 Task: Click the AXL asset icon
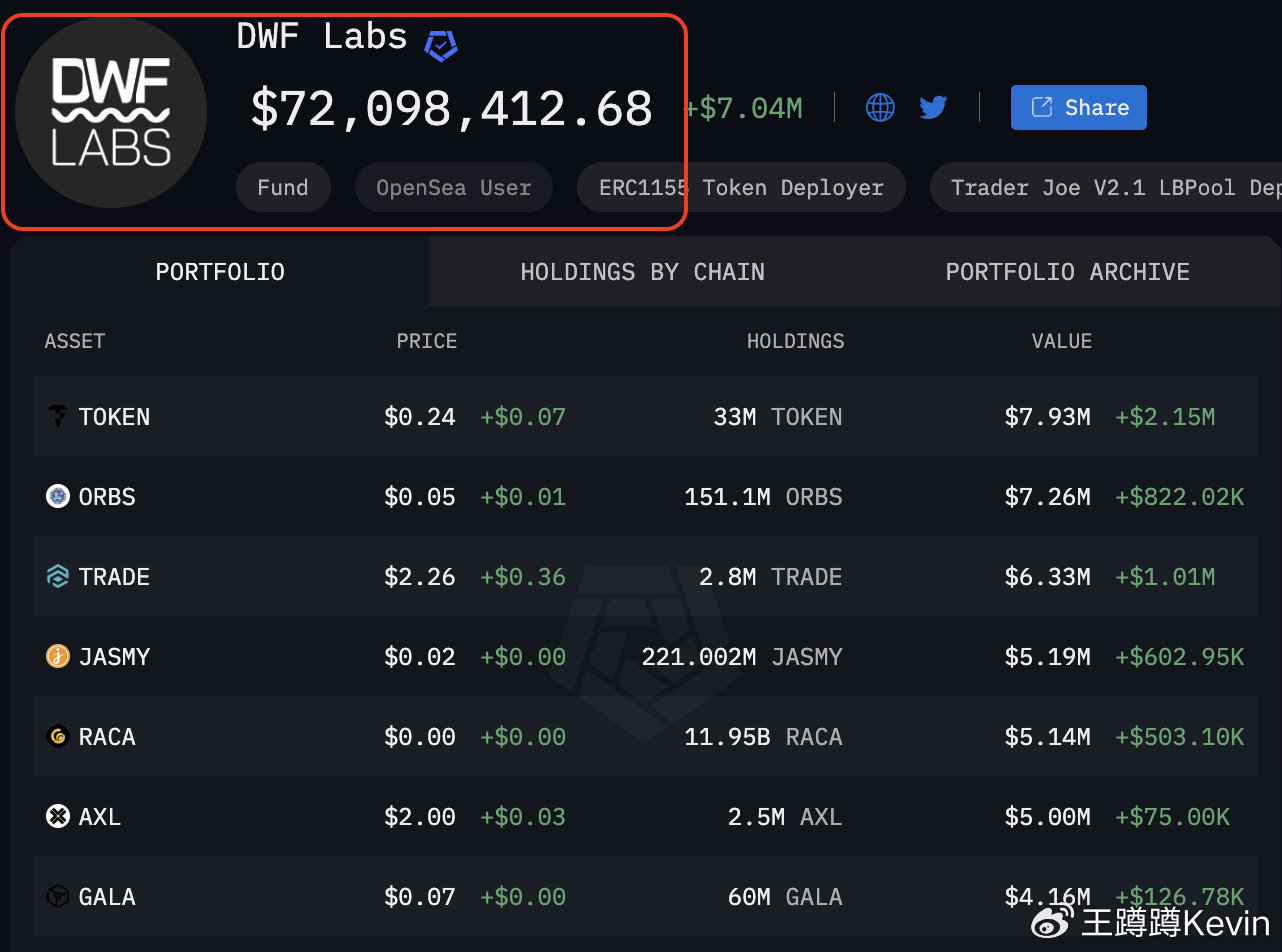click(58, 816)
